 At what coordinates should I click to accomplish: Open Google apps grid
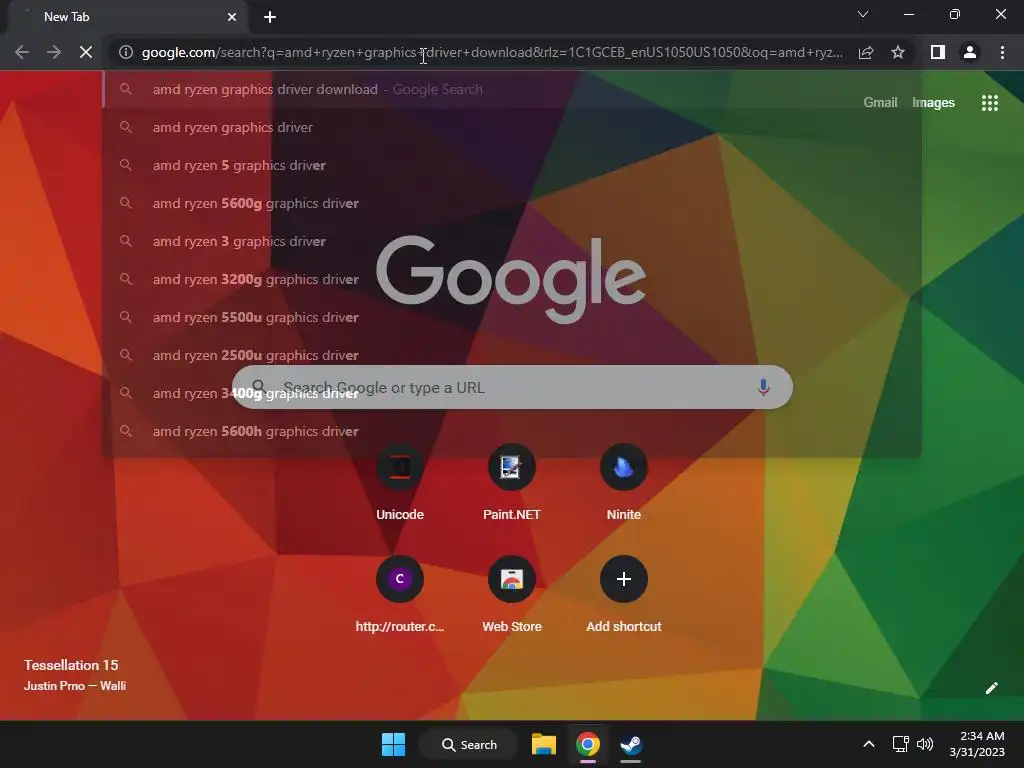(x=989, y=103)
